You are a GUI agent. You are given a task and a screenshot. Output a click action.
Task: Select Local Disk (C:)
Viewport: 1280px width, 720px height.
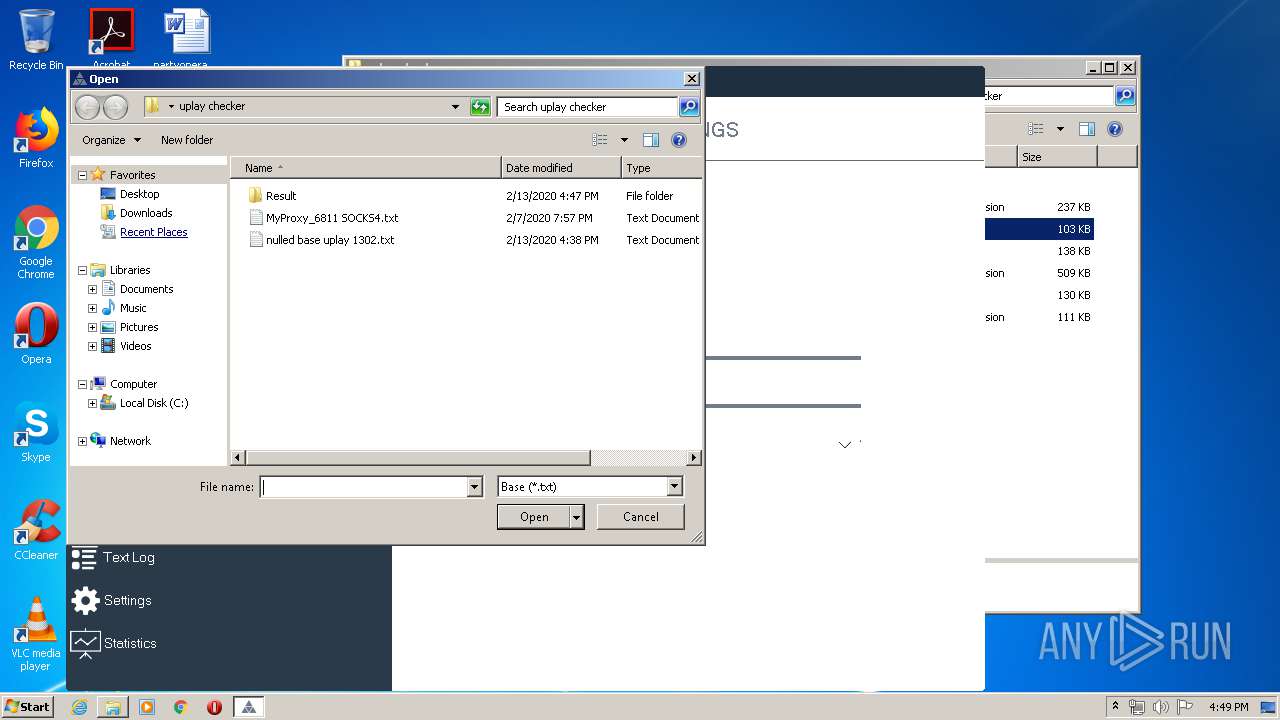tap(153, 403)
